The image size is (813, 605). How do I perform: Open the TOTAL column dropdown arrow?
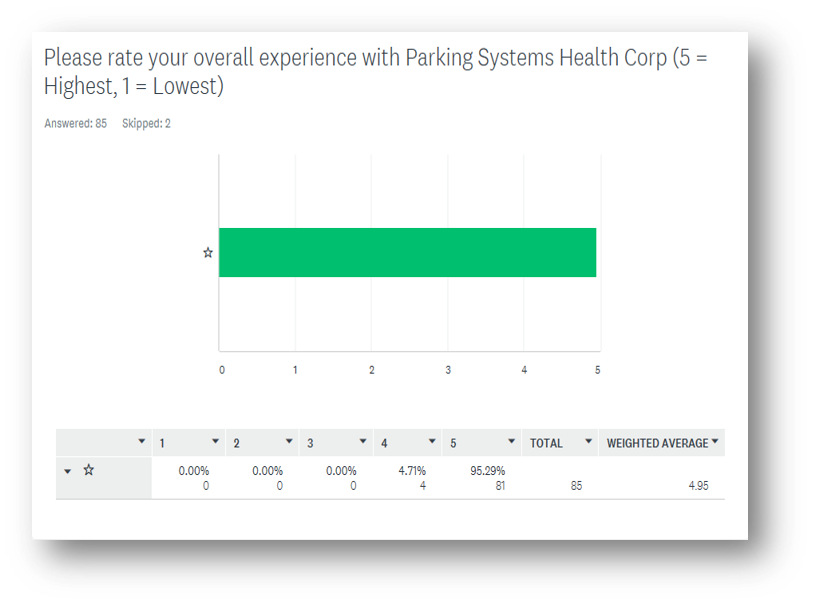pyautogui.click(x=588, y=441)
